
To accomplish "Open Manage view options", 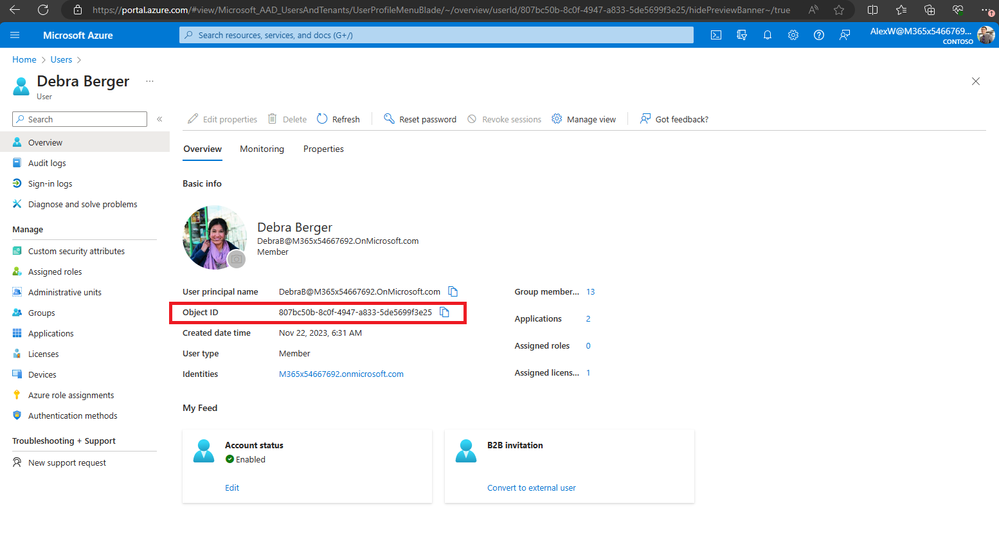I will tap(584, 119).
